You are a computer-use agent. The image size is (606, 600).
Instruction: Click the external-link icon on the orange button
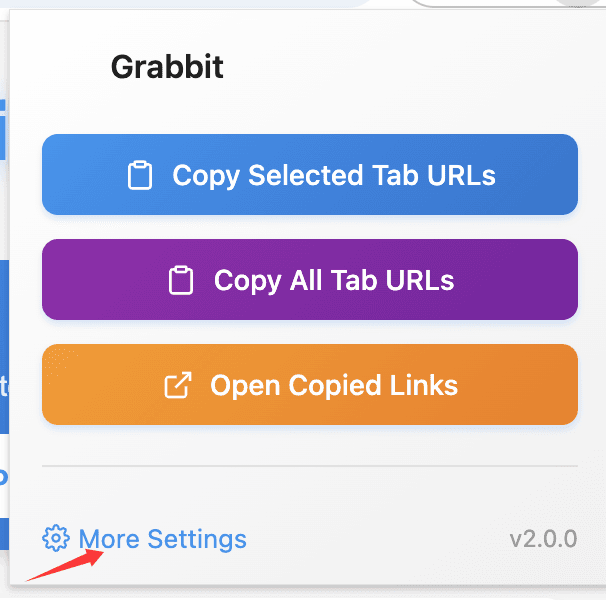pos(177,386)
